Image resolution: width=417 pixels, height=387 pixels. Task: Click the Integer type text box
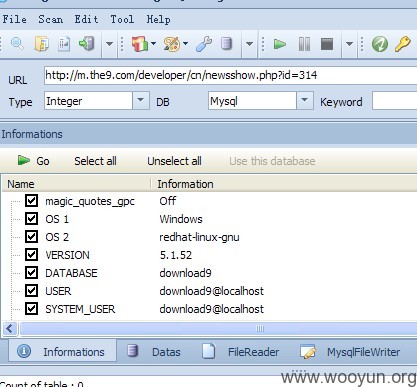pyautogui.click(x=88, y=101)
